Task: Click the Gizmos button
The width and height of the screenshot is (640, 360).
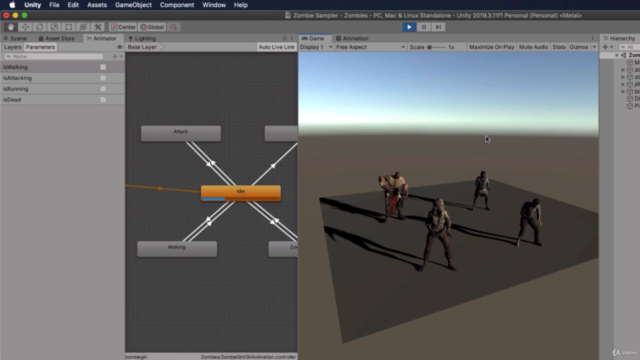Action: (578, 47)
